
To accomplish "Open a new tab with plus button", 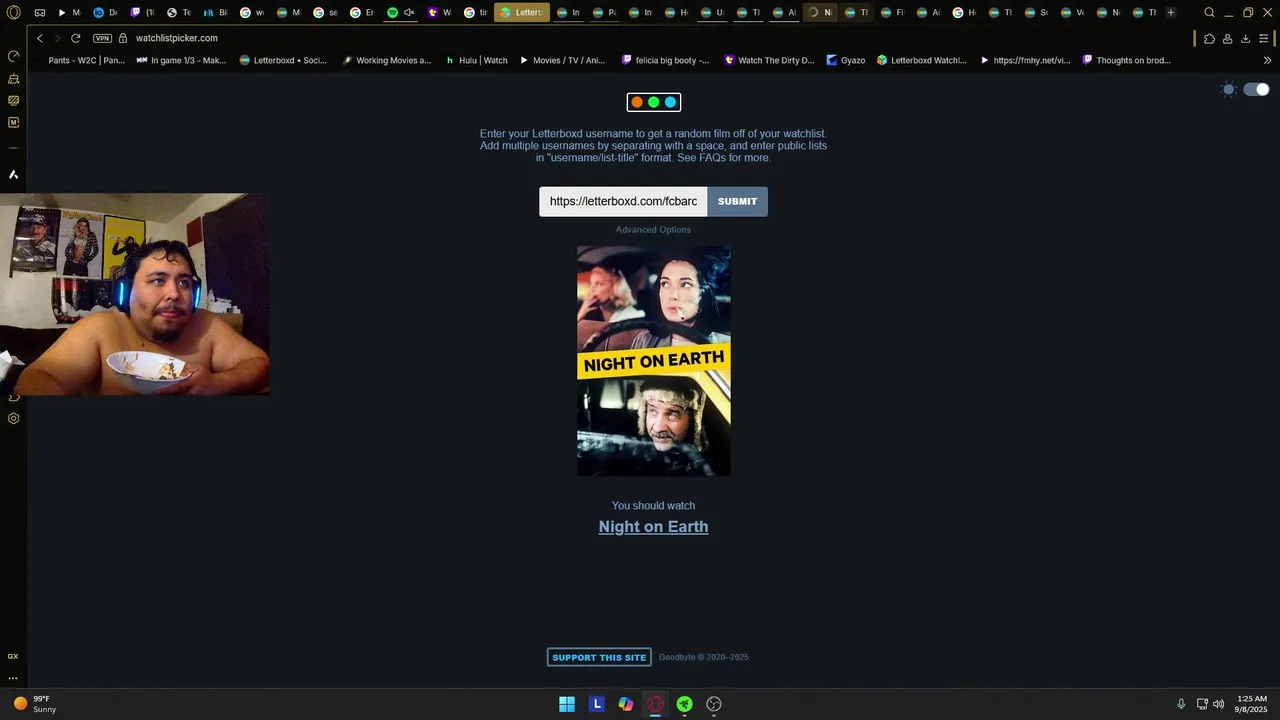I will point(1171,13).
